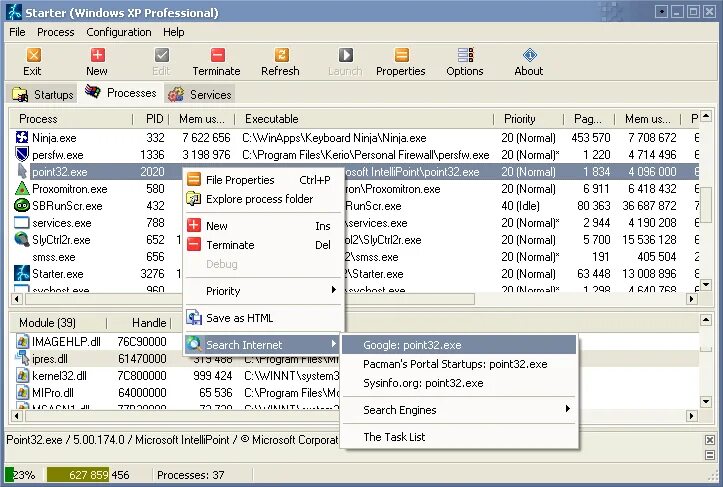The image size is (723, 487).
Task: Click the point32.exe cursor icon
Action: coord(22,172)
